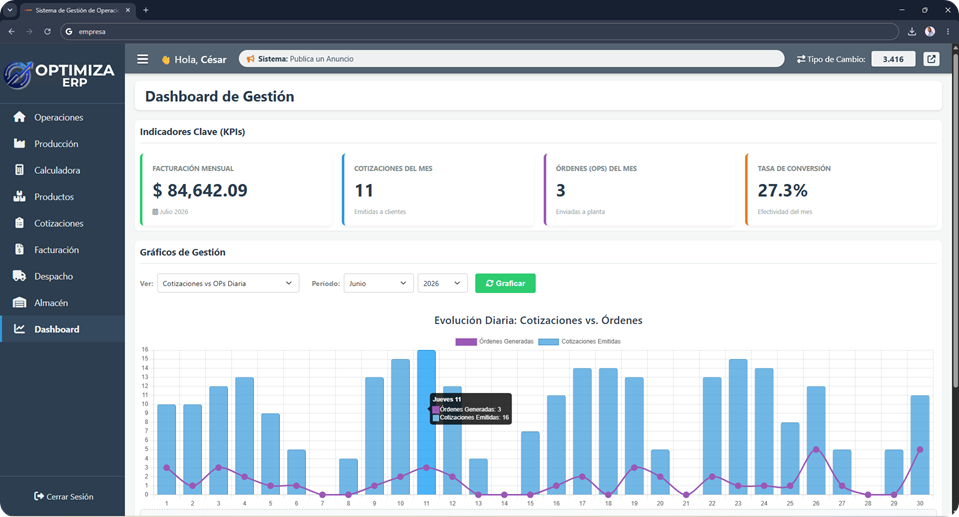959x517 pixels.
Task: Open Calculadora from the sidebar
Action: [62, 170]
